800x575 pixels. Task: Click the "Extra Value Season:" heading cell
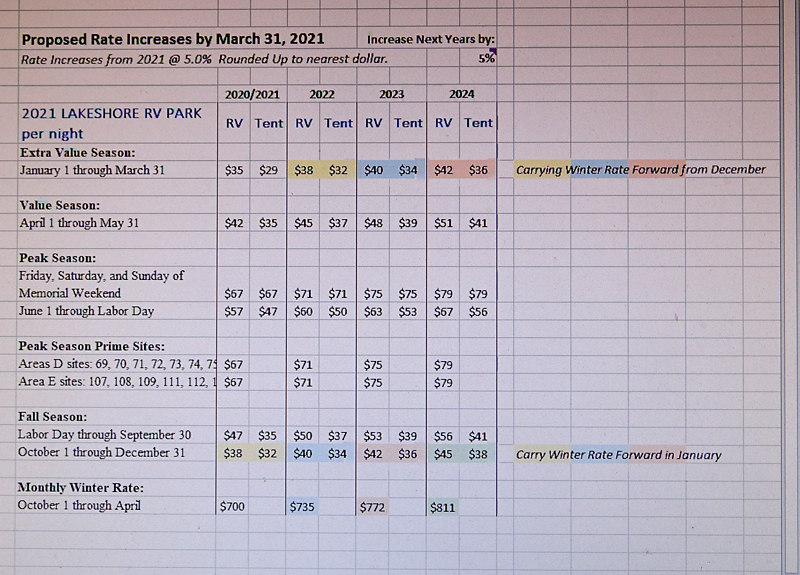click(x=77, y=152)
